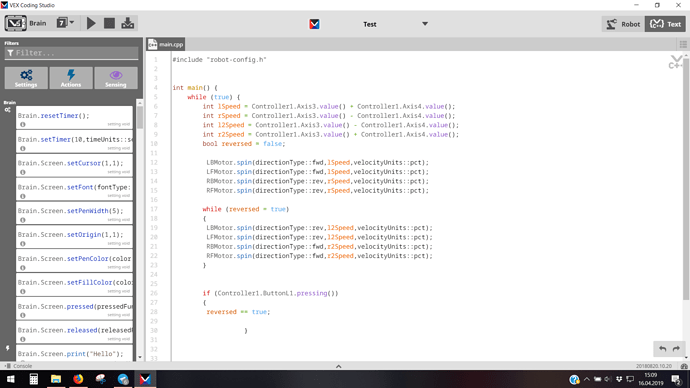
Task: Focus the Filter search field
Action: click(71, 53)
